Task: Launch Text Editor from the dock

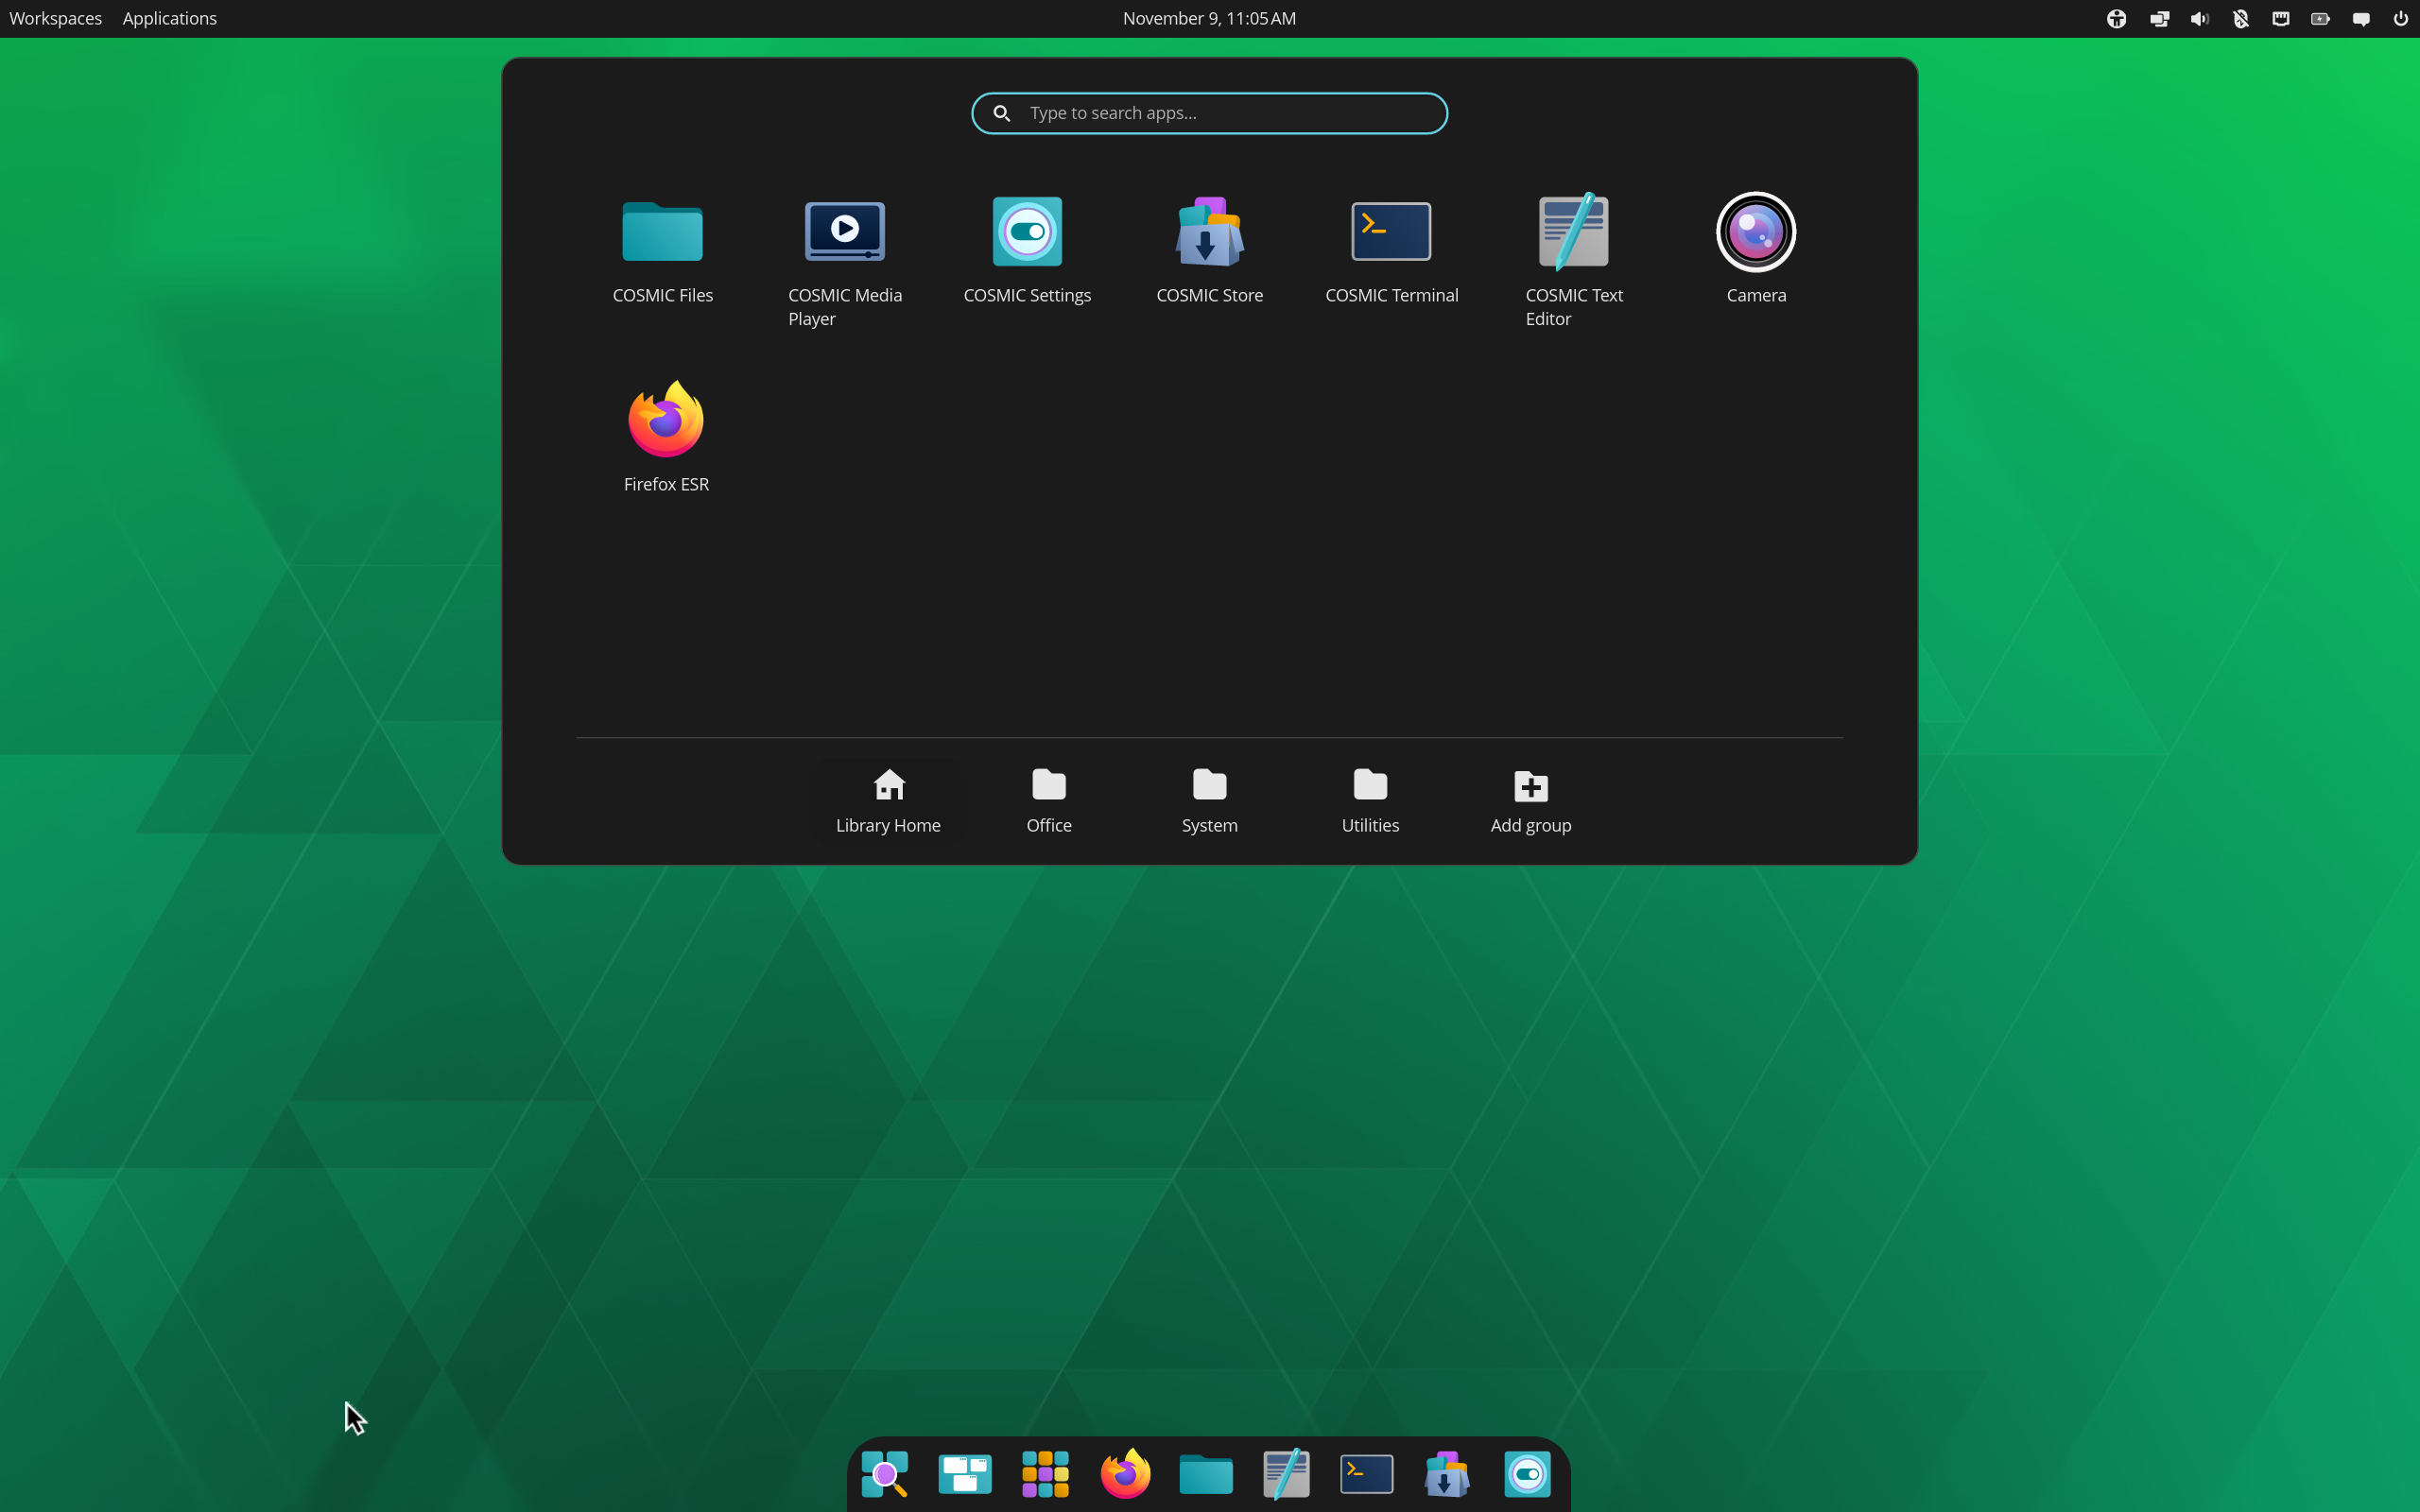Action: (x=1286, y=1474)
